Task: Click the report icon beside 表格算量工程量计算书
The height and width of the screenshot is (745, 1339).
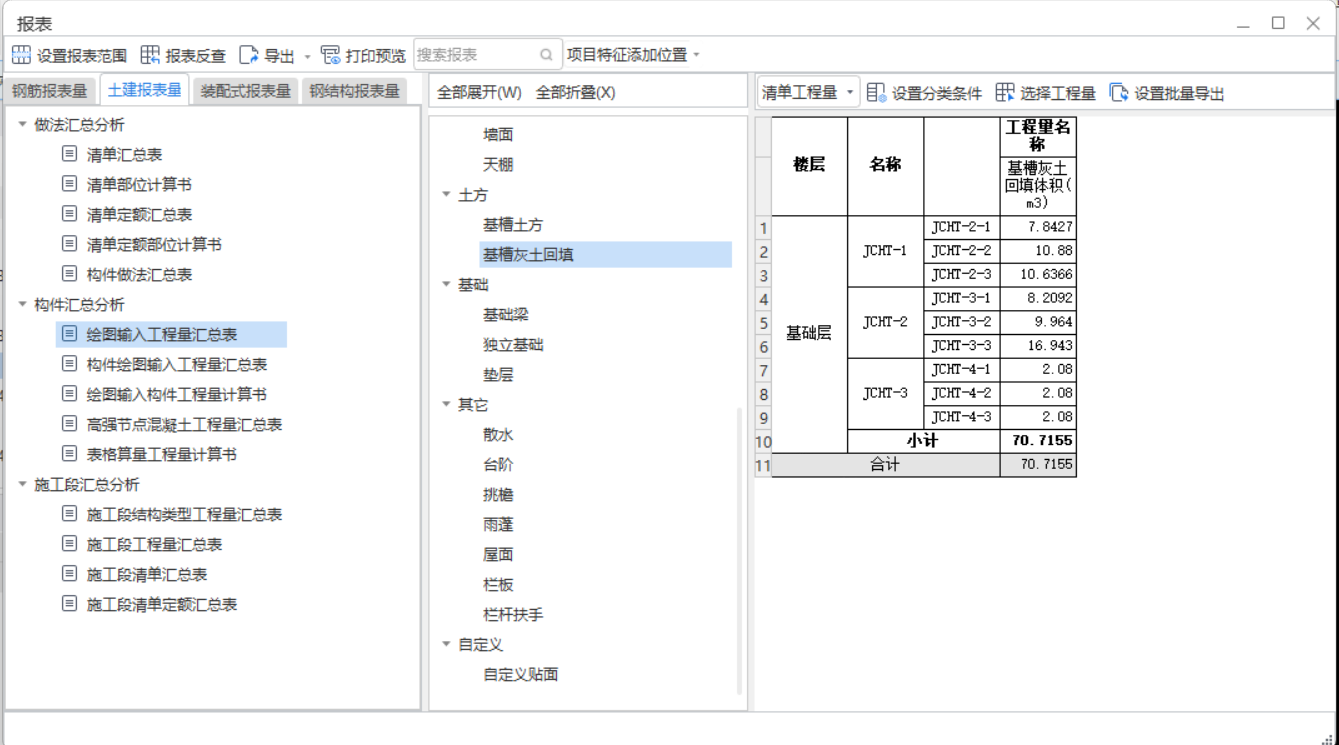Action: [x=69, y=454]
